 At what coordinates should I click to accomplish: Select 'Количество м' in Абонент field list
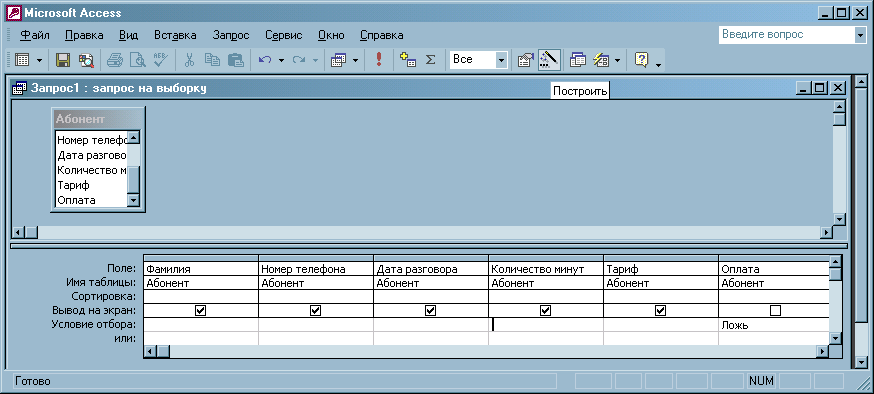(92, 170)
